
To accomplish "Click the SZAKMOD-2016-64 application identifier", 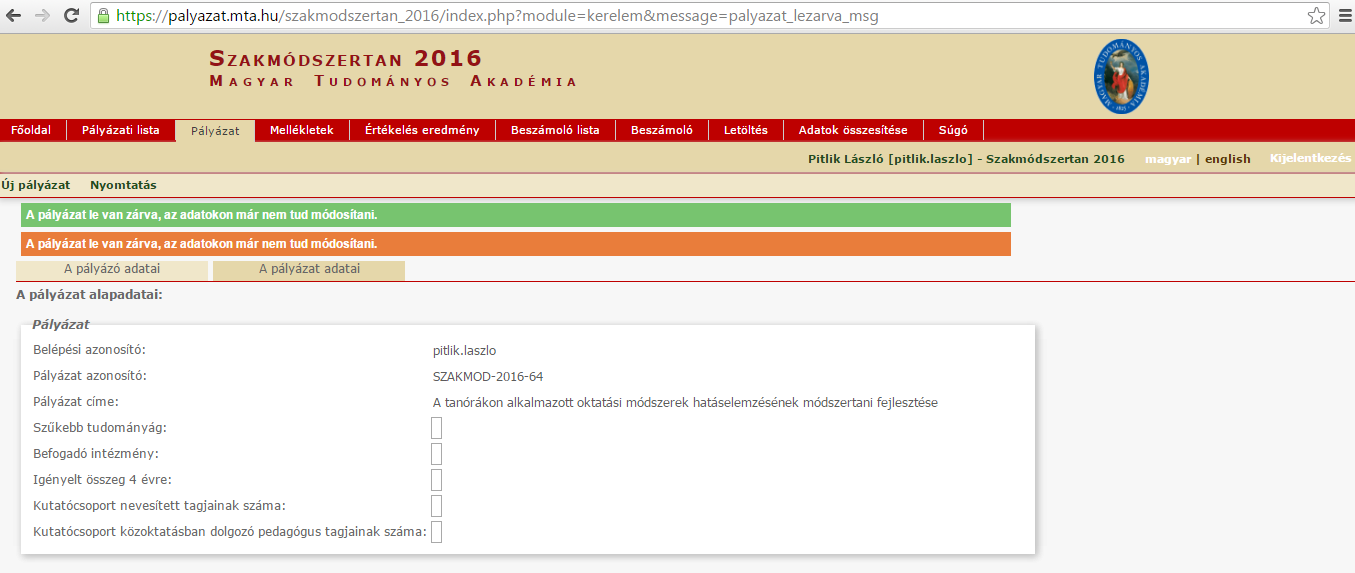I will [488, 377].
